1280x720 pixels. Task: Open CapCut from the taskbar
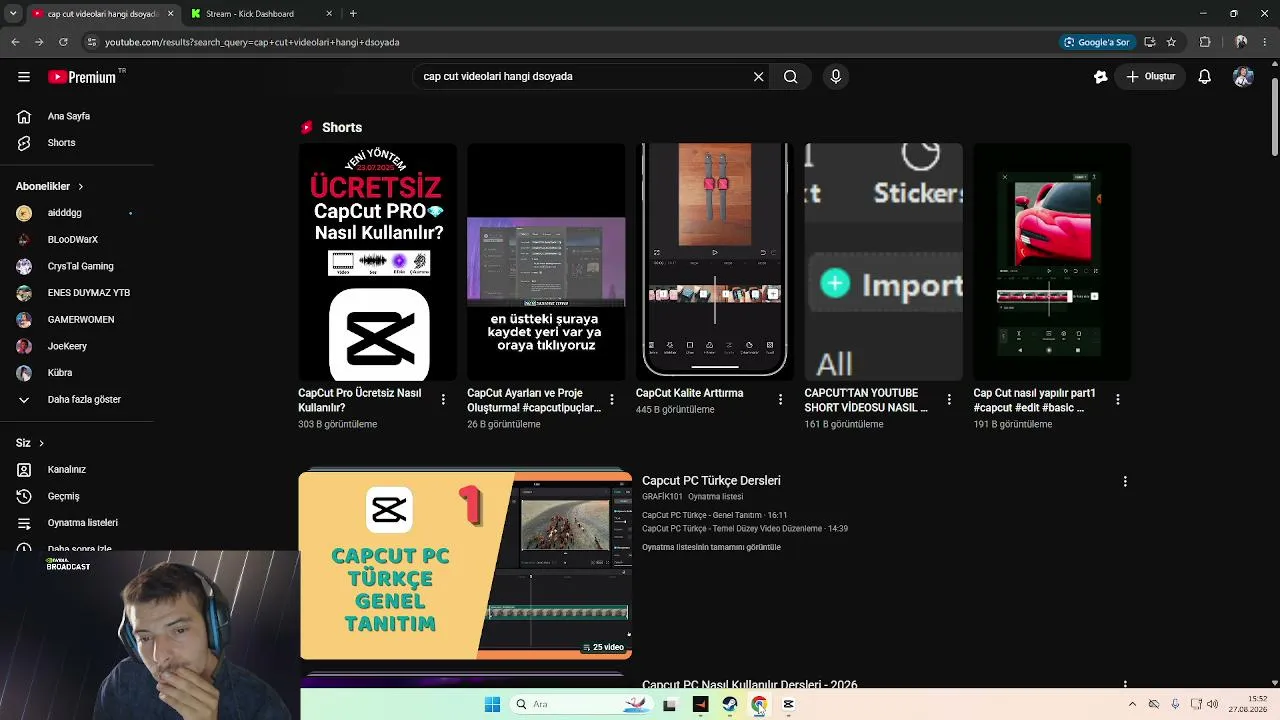pyautogui.click(x=788, y=704)
